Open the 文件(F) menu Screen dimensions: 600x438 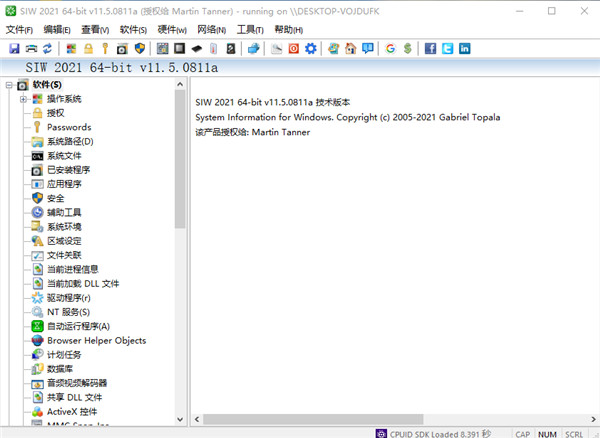point(20,29)
